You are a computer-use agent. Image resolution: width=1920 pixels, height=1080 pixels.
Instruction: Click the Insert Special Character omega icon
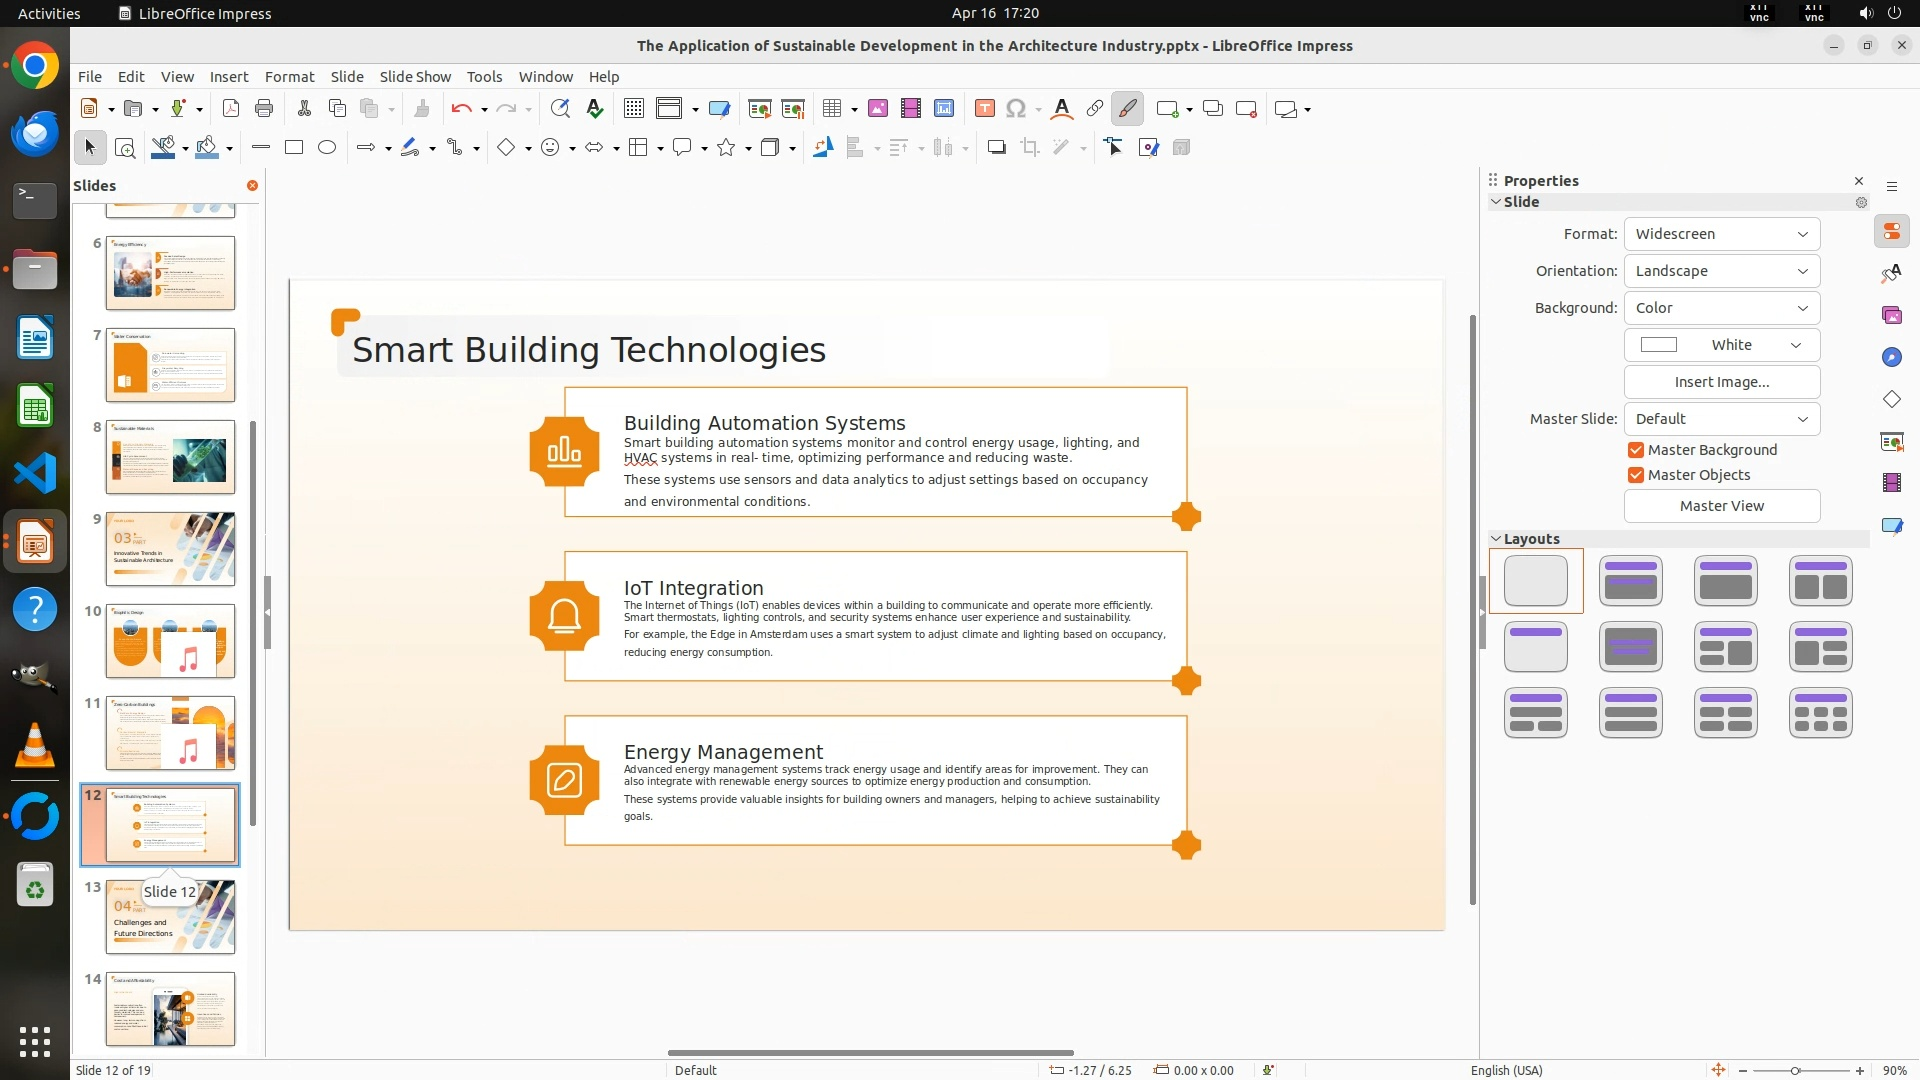pyautogui.click(x=1016, y=109)
